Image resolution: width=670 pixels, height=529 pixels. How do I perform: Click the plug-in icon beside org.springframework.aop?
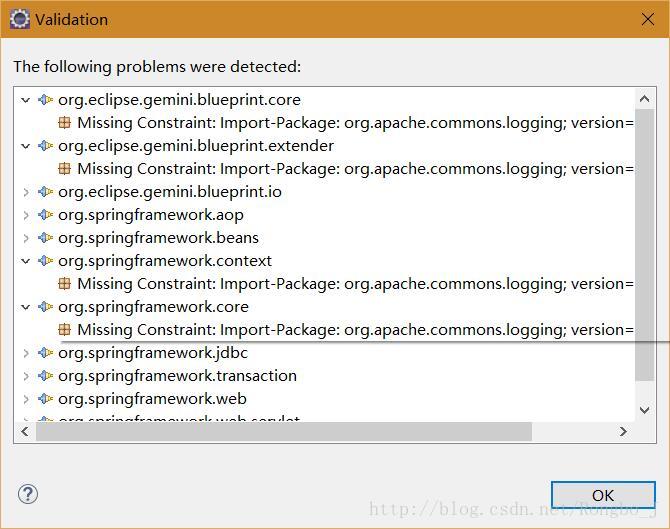click(x=45, y=215)
